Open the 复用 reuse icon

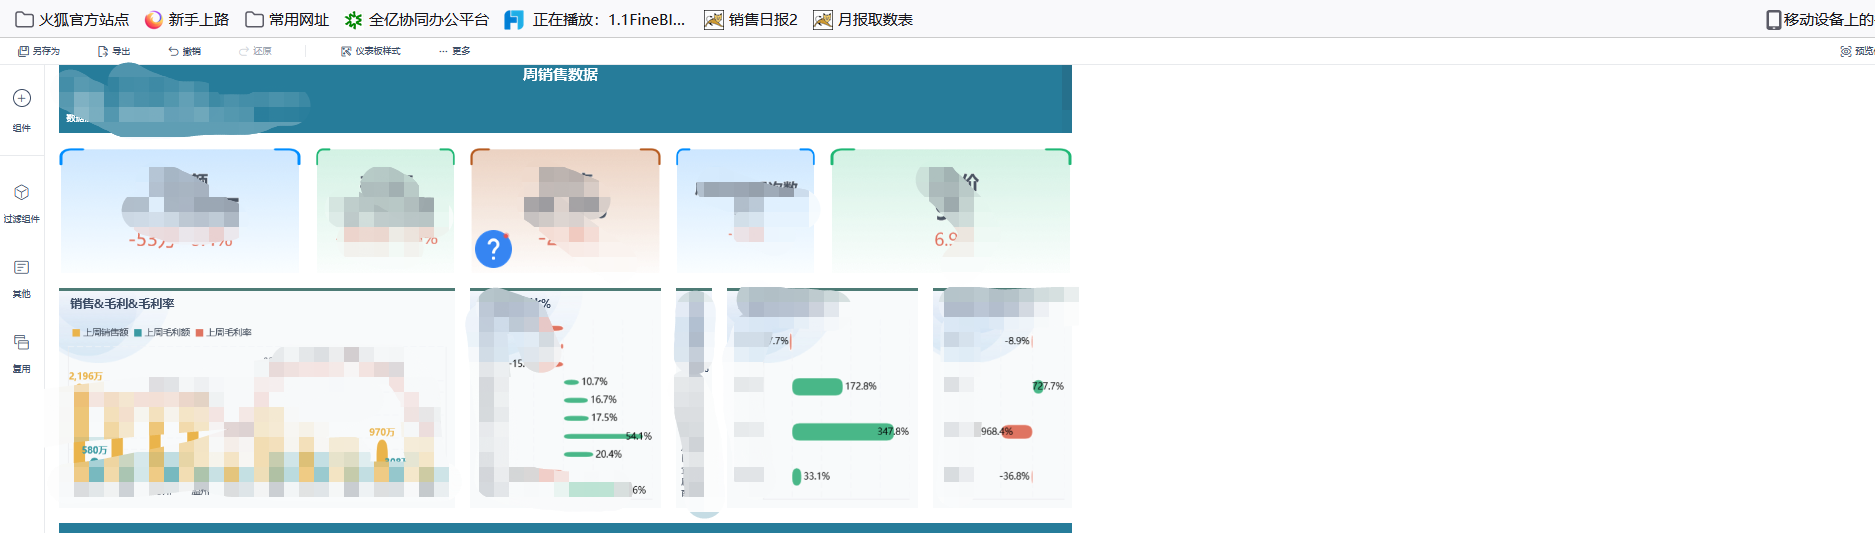point(22,342)
